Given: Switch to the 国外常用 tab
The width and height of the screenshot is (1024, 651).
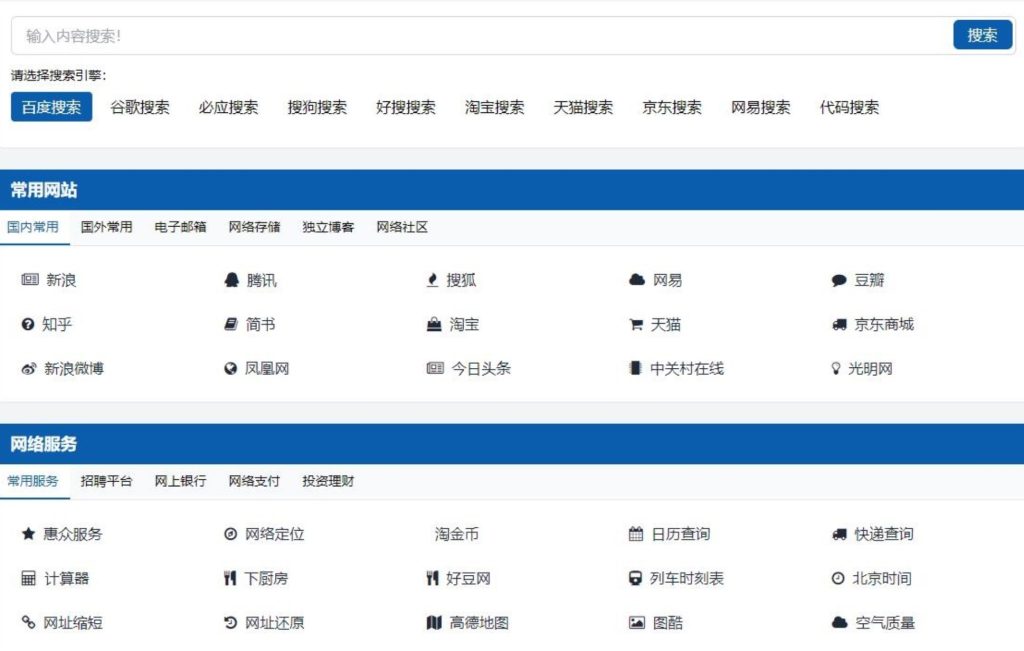Looking at the screenshot, I should [x=107, y=227].
